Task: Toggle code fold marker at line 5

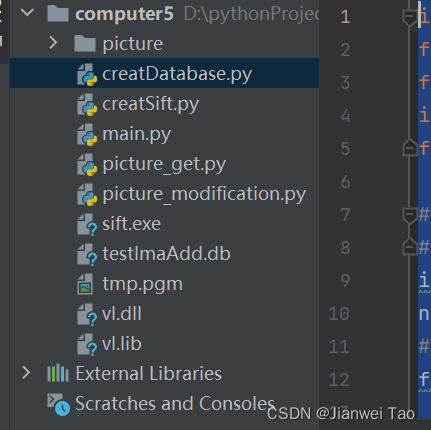Action: pos(409,147)
